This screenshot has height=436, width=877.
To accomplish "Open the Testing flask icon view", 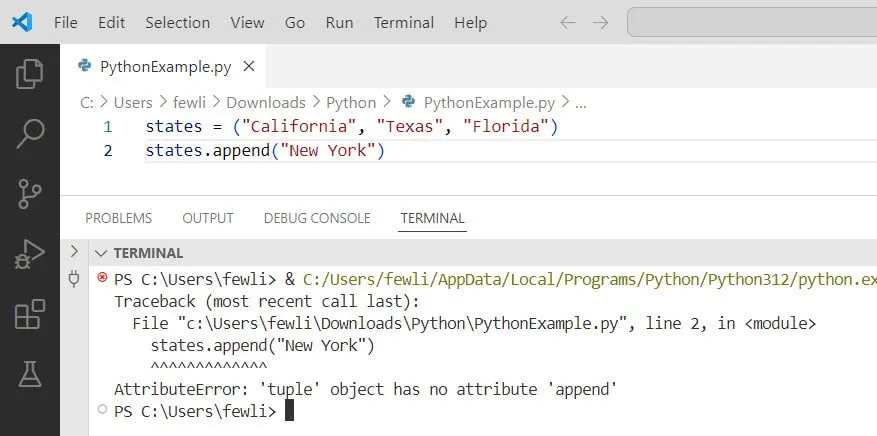I will [x=30, y=374].
